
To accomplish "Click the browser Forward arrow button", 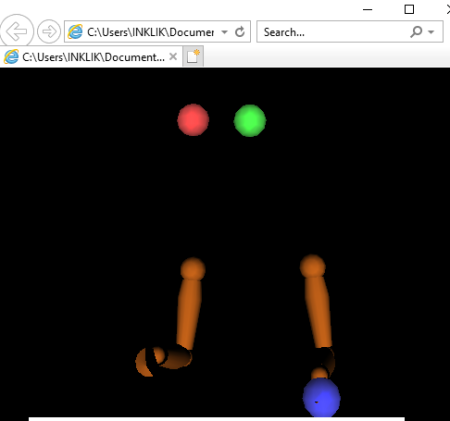I will click(49, 32).
